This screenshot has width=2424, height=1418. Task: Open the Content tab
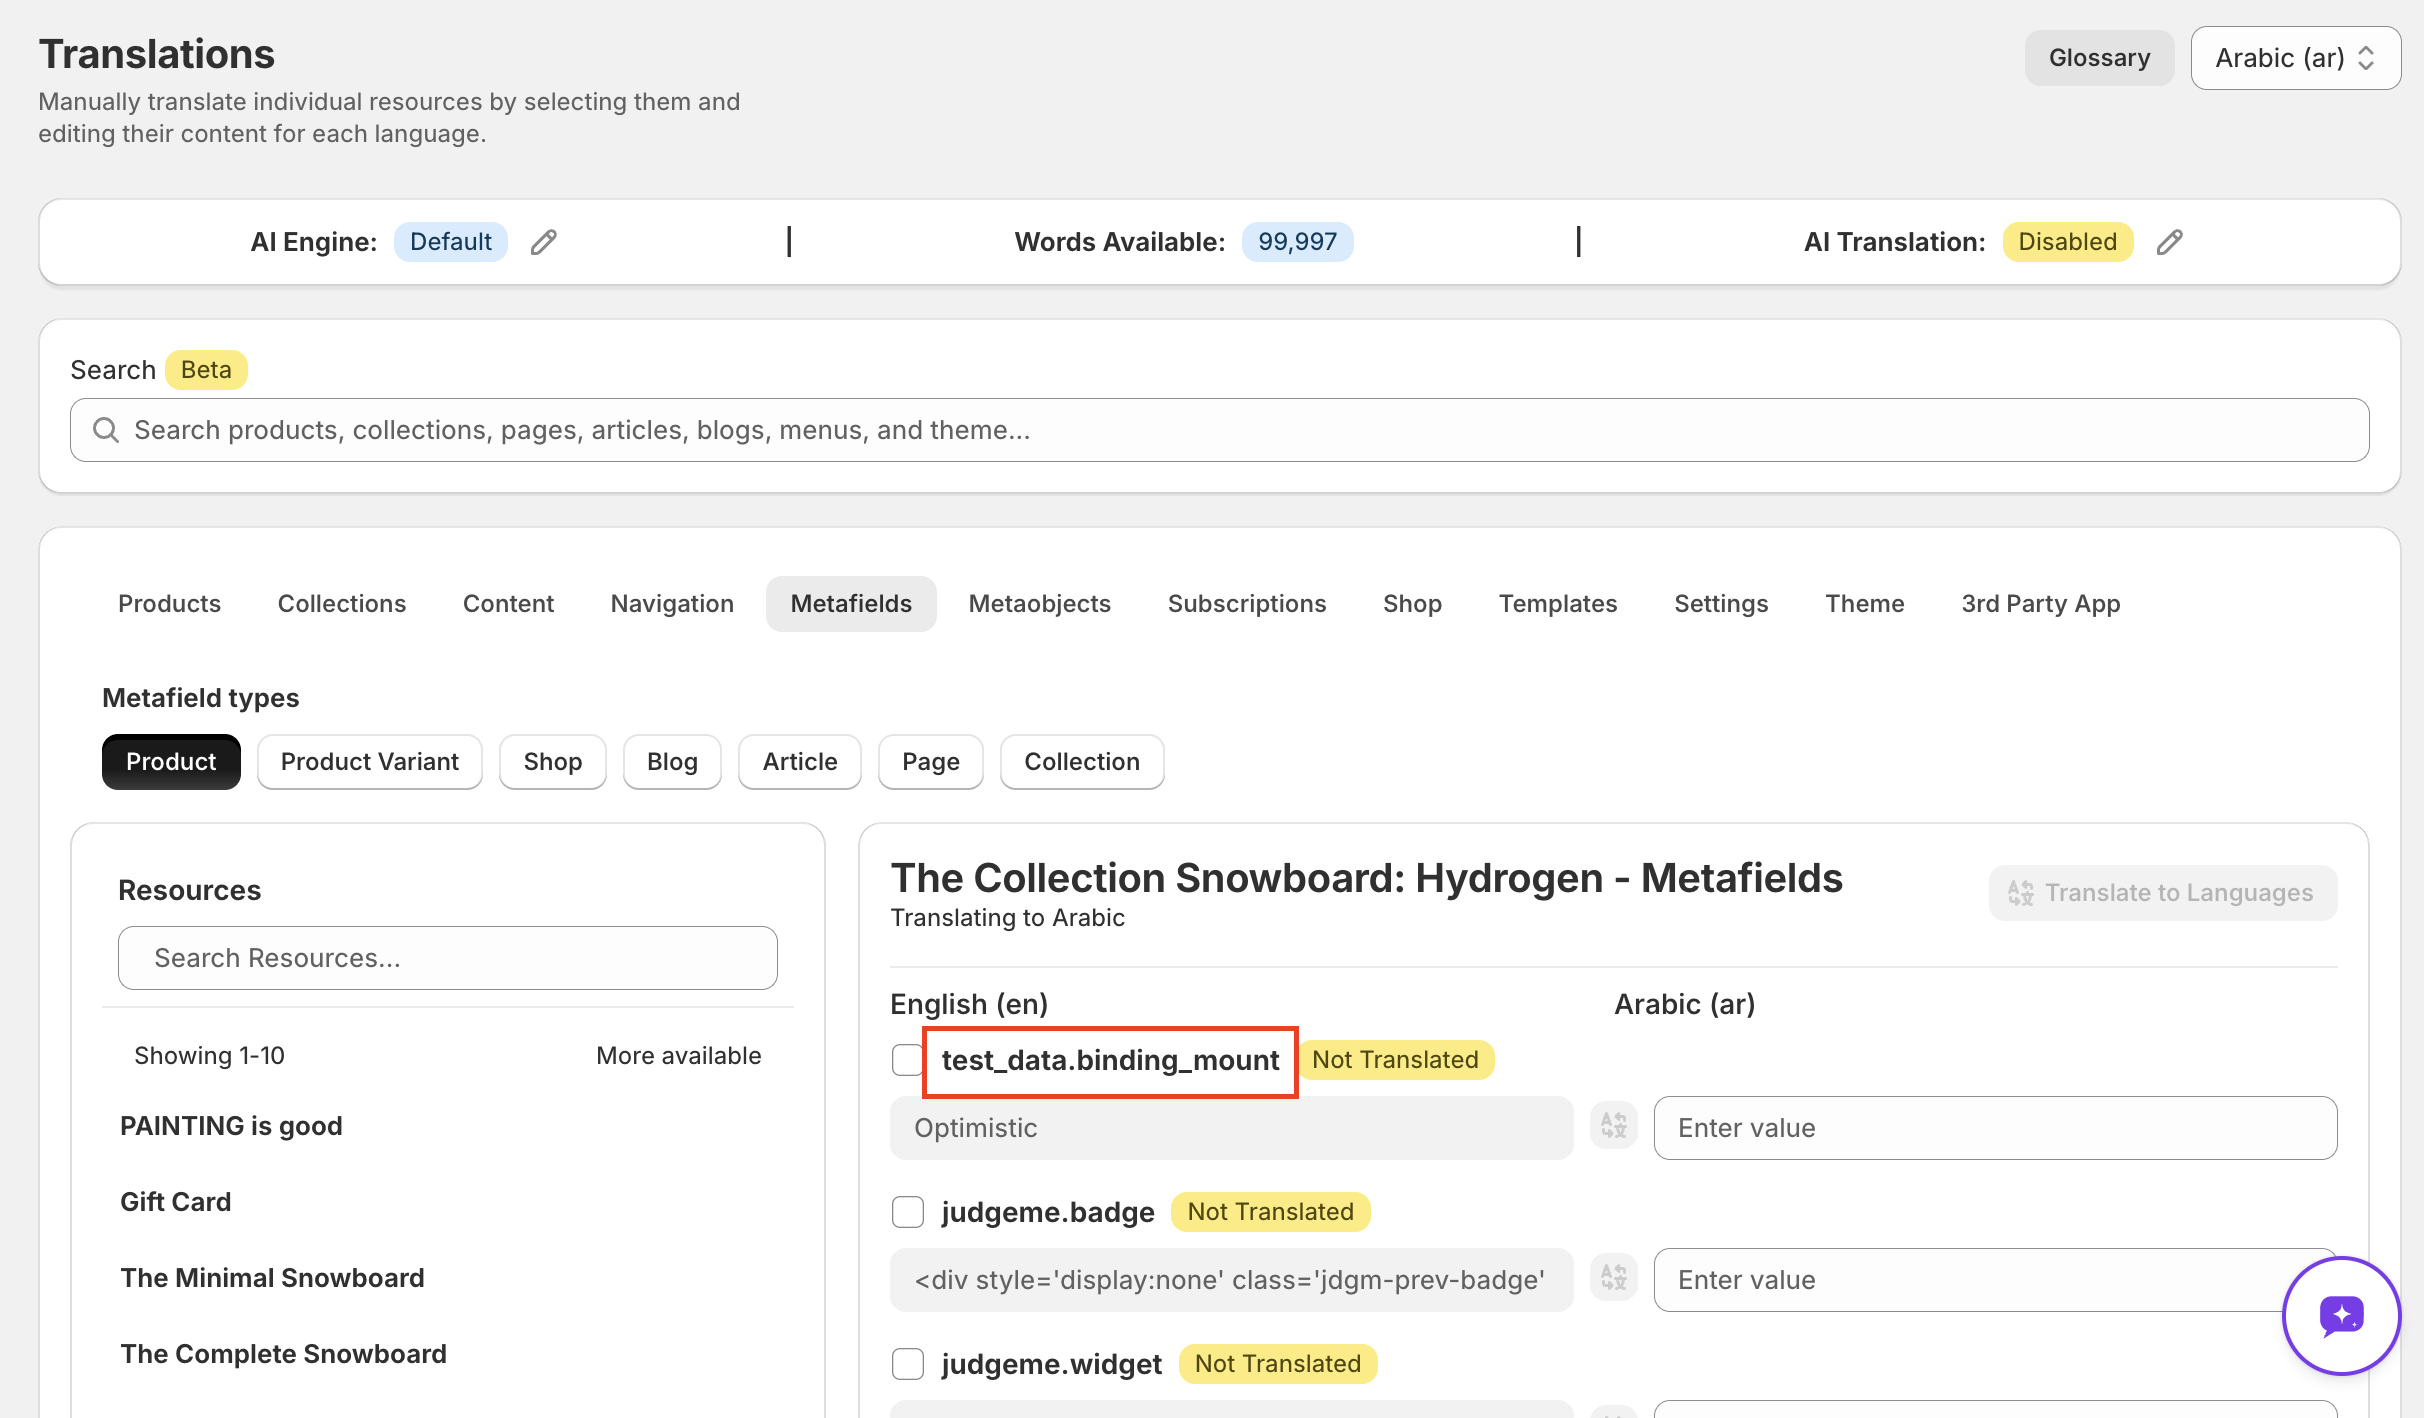click(x=508, y=604)
